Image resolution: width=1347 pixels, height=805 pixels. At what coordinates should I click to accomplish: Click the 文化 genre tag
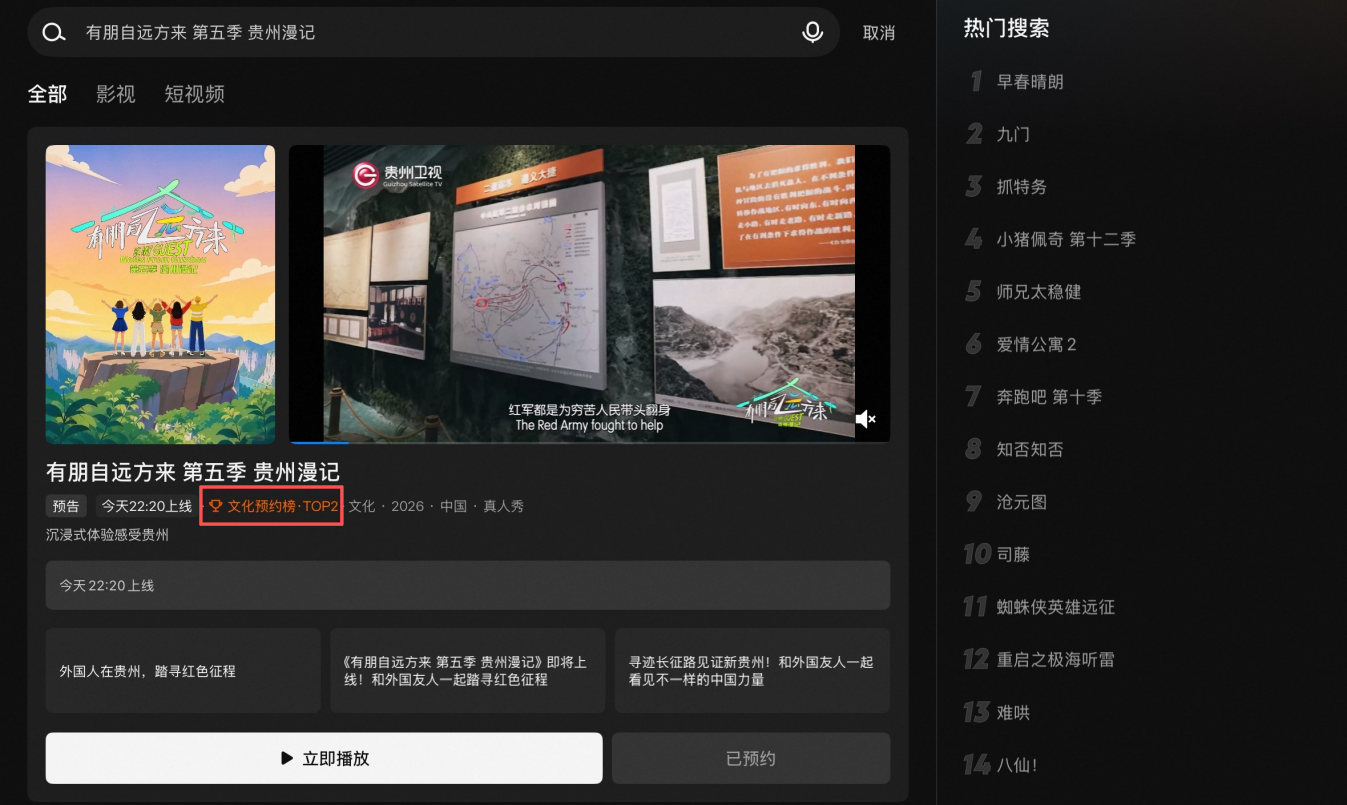point(362,506)
